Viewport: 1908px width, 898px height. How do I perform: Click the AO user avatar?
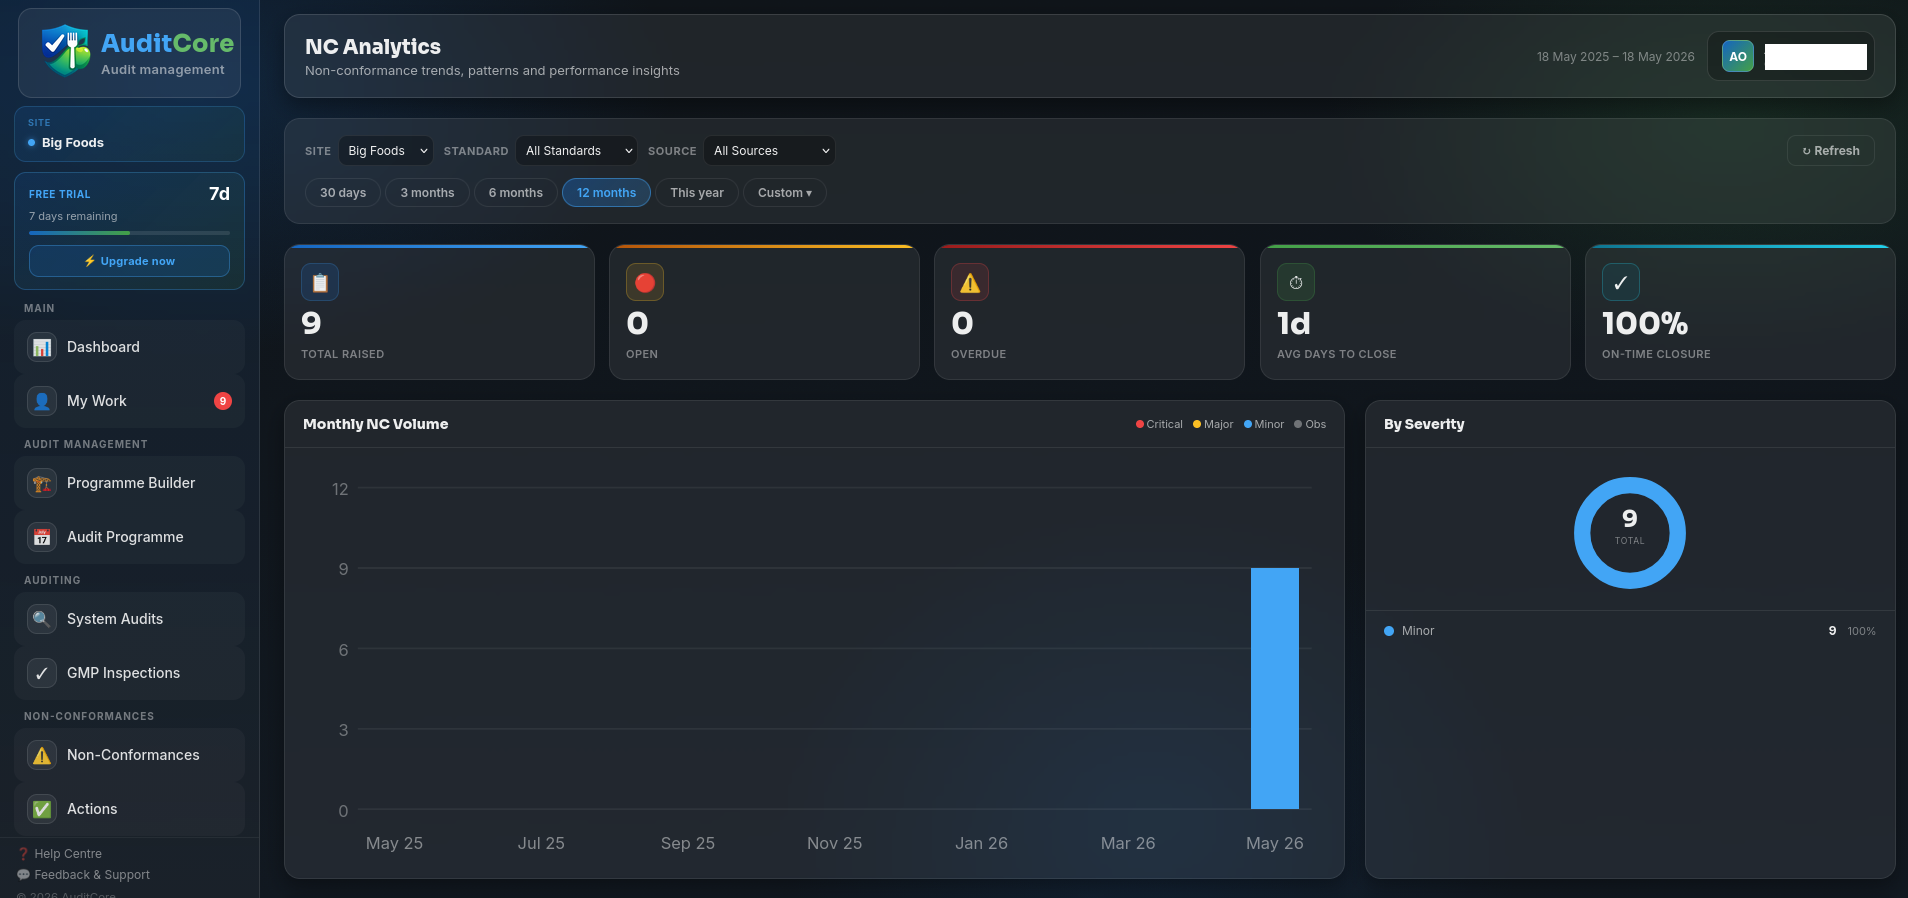(x=1738, y=57)
